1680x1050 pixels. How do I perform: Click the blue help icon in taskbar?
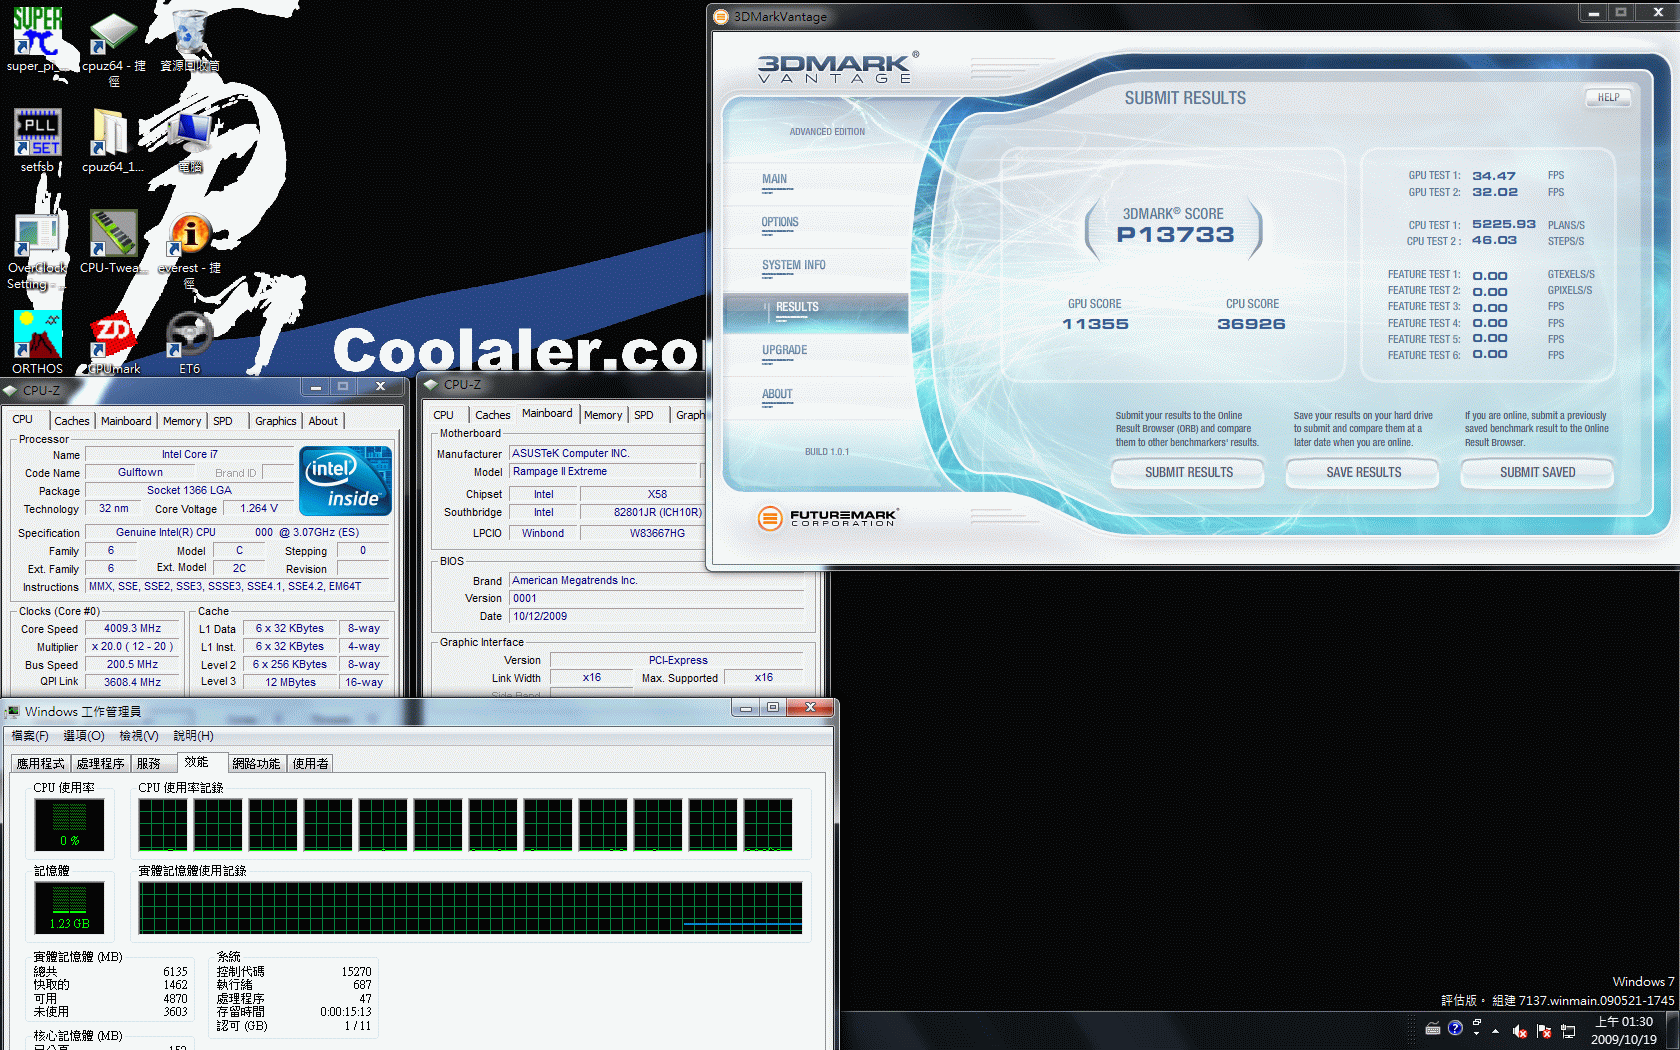(x=1455, y=1028)
